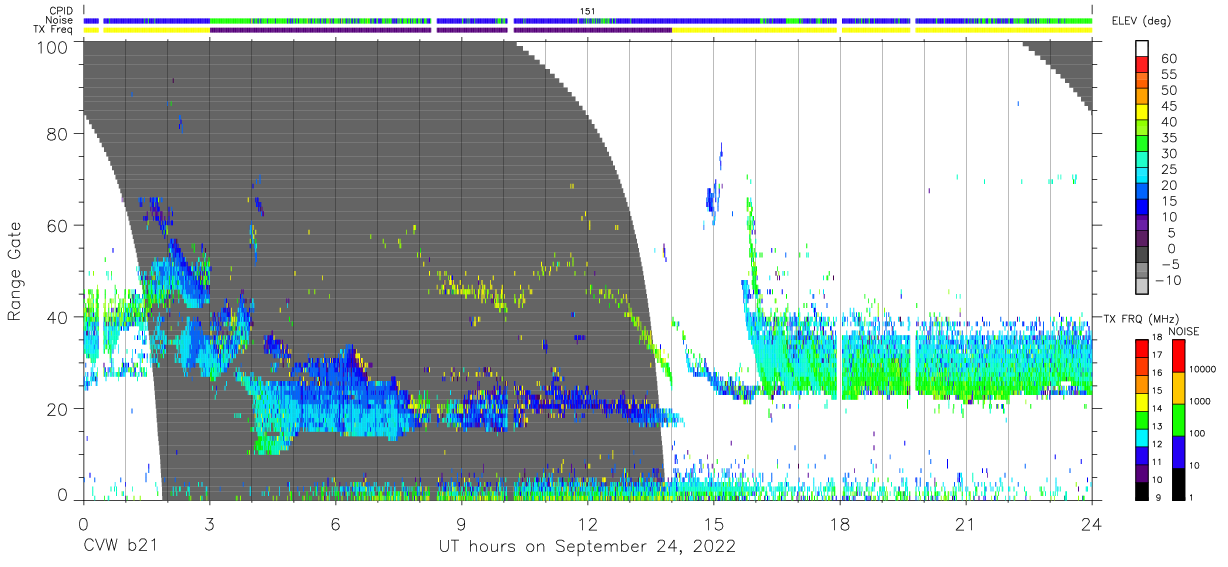Screen dimensions: 1228x567
Task: Click the '80' tick on the Range Gate axis
Action: [57, 134]
